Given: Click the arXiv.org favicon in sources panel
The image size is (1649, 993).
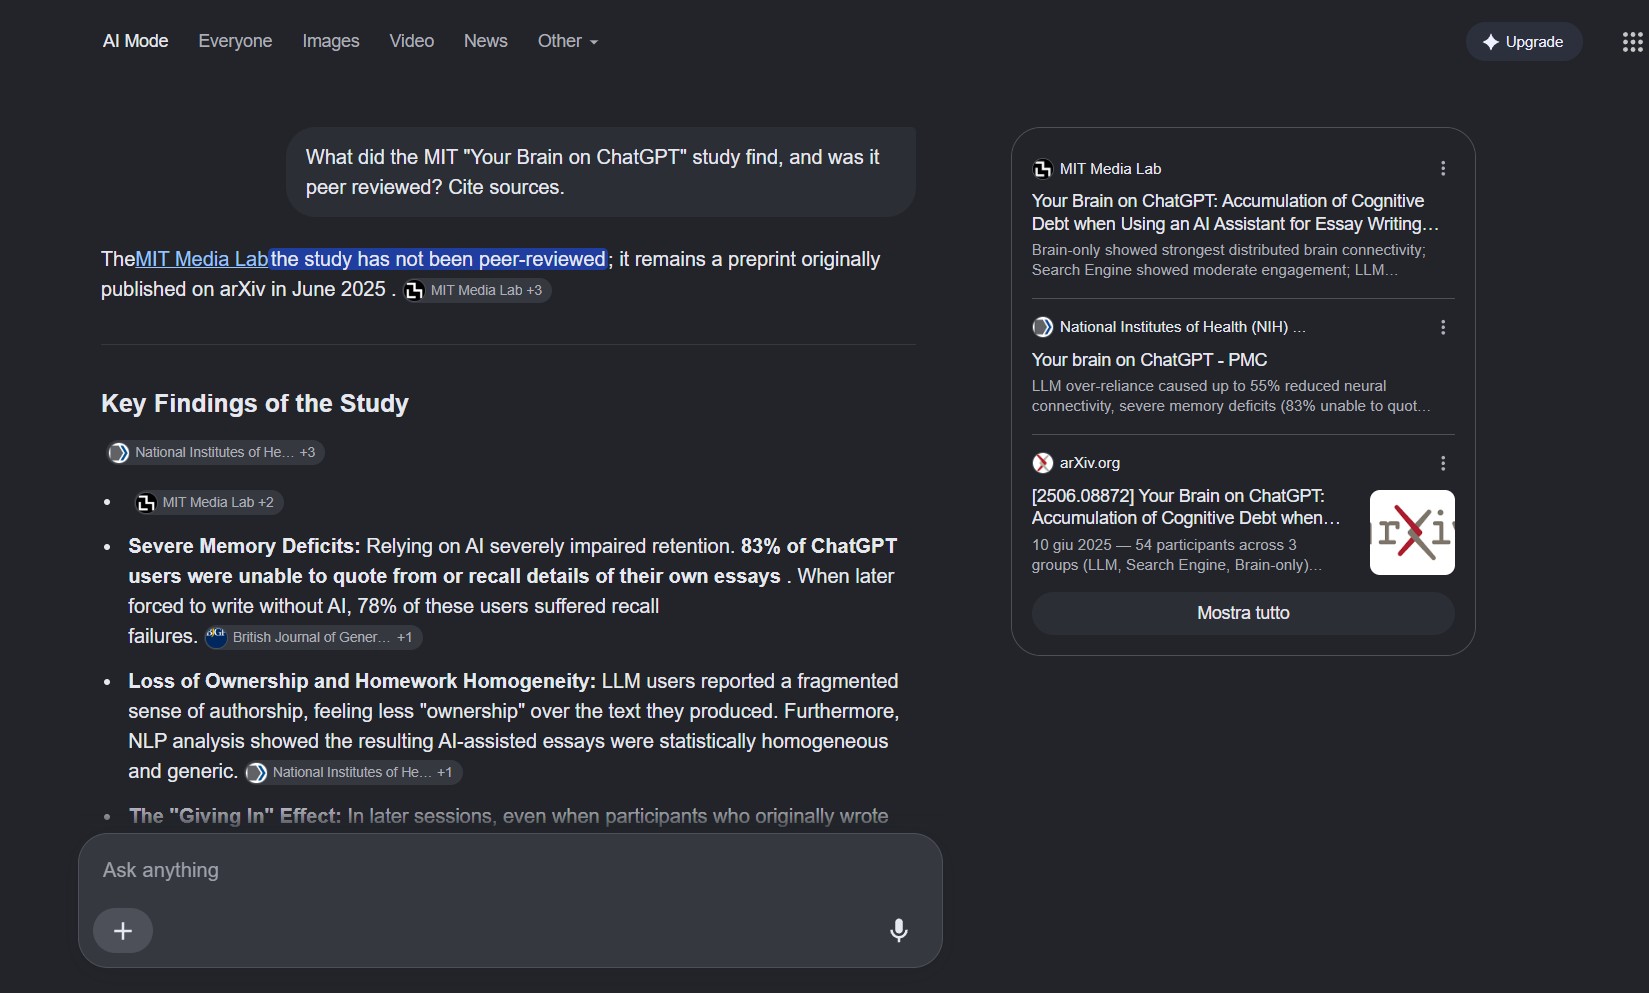Looking at the screenshot, I should tap(1042, 463).
